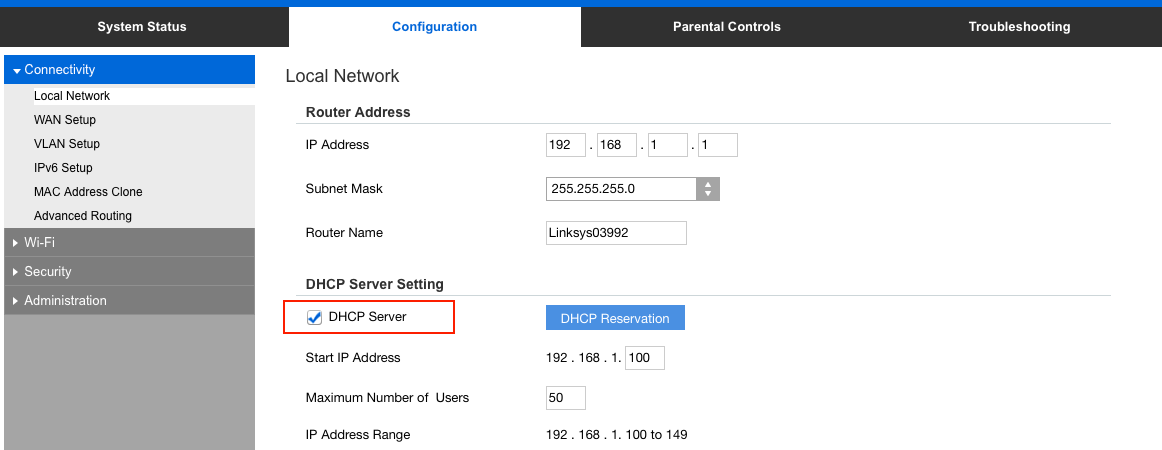The width and height of the screenshot is (1162, 450).
Task: Click the Start IP Address label
Action: (353, 357)
